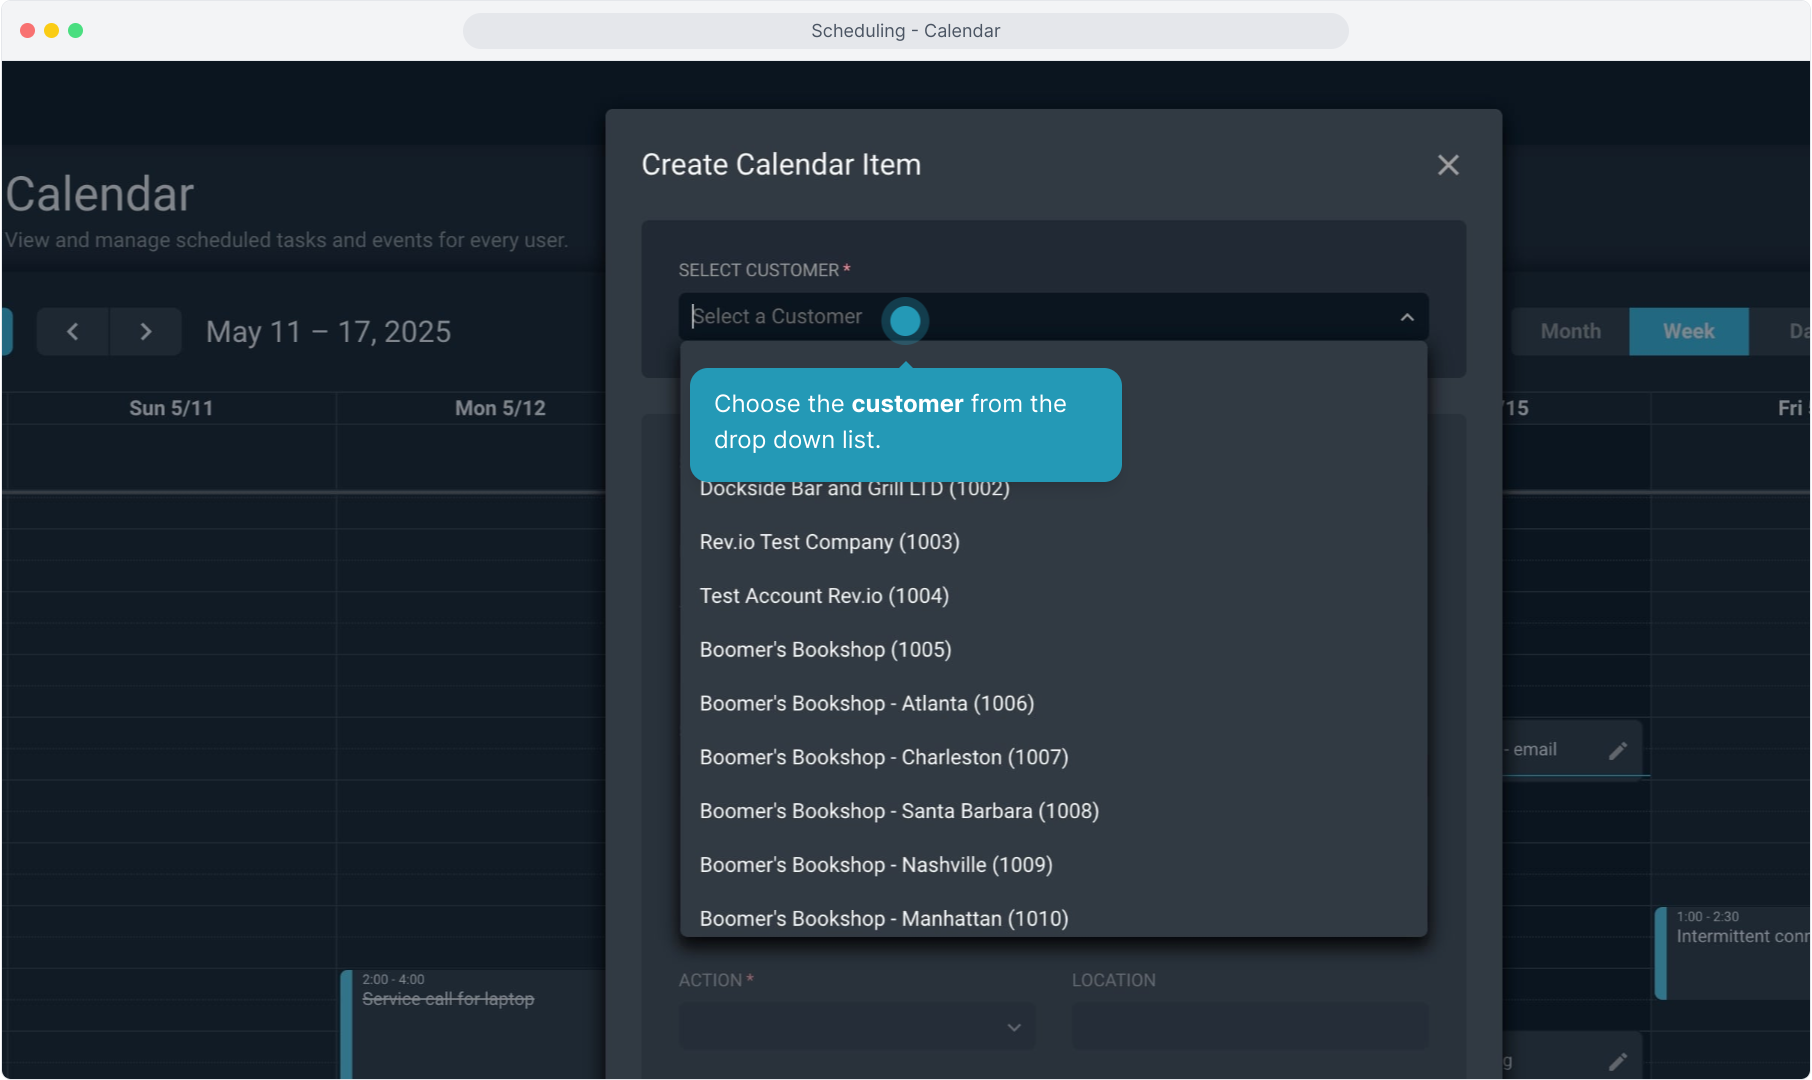This screenshot has height=1080, width=1812.
Task: Click the pencil icon on email event
Action: pyautogui.click(x=1617, y=751)
